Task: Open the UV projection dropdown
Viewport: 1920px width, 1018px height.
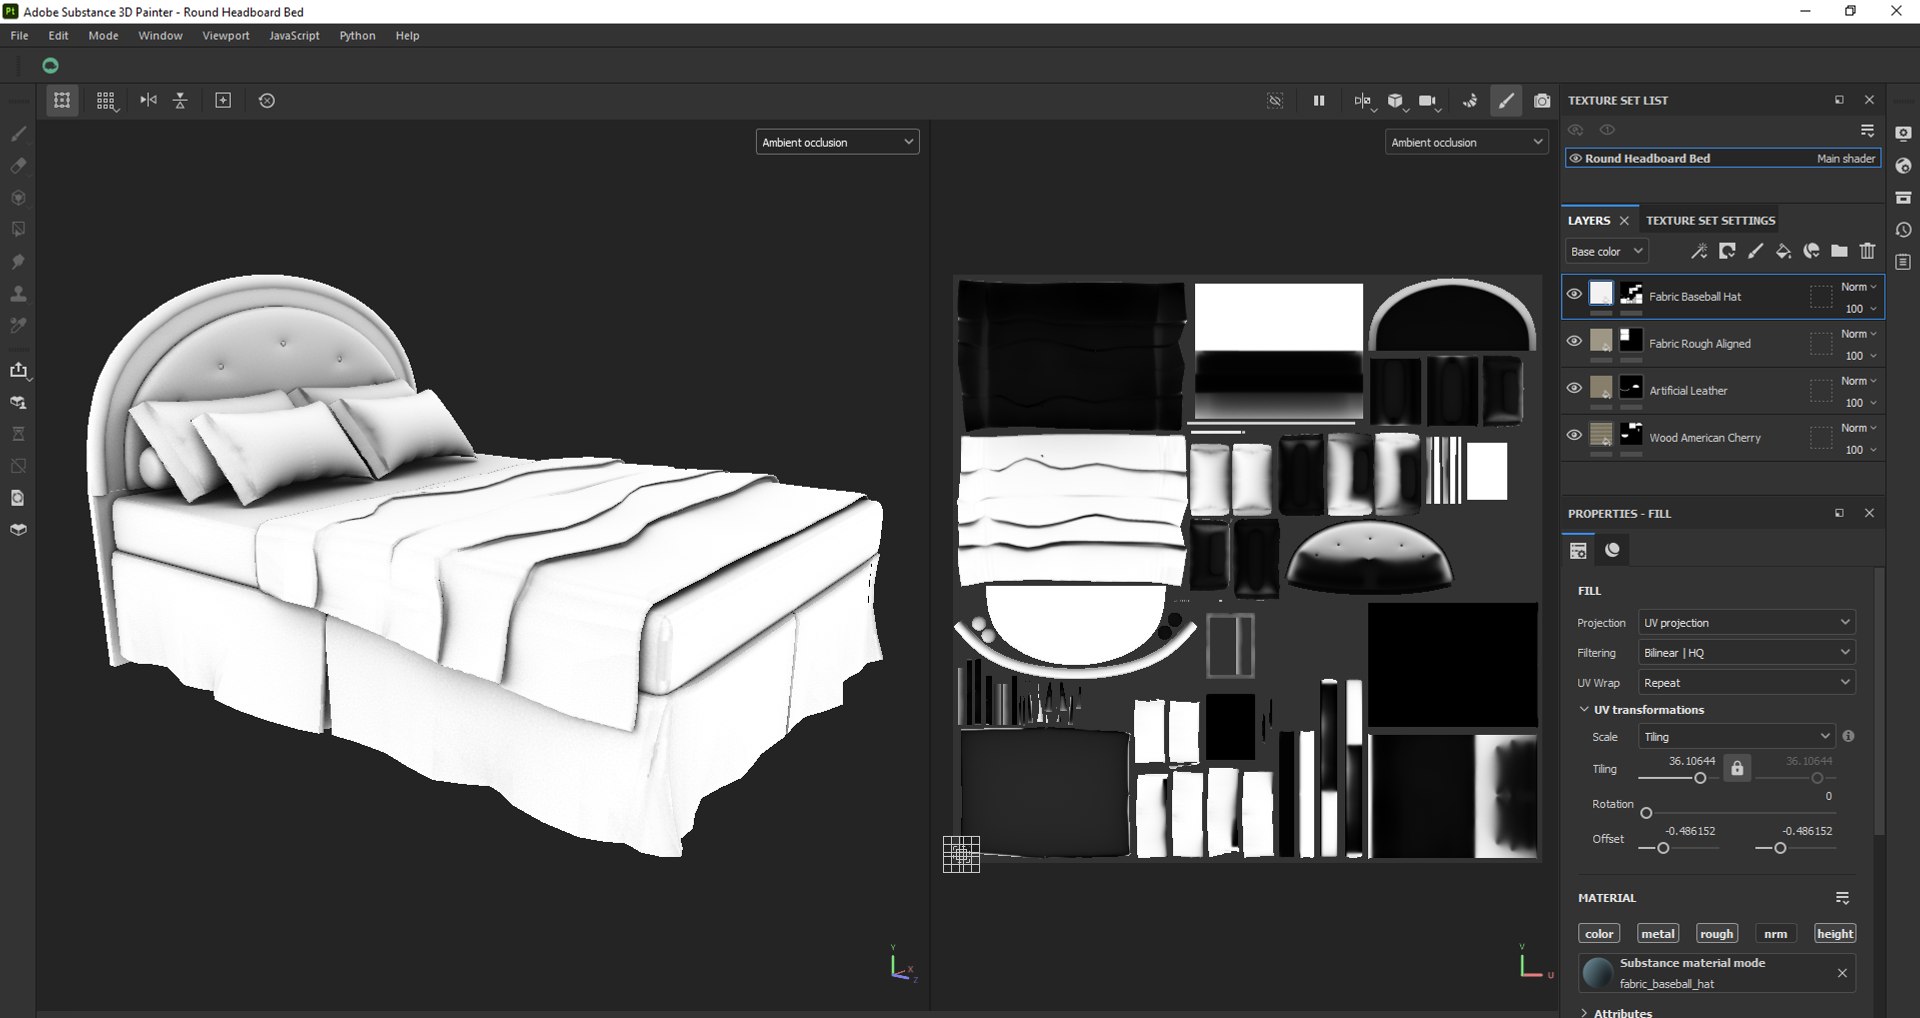Action: coord(1746,622)
